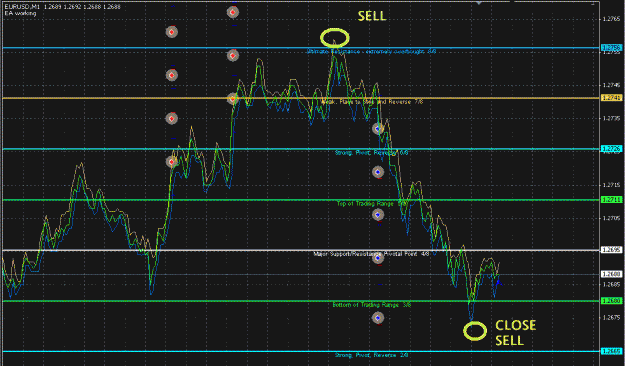Select the 'Strong, Pivot, Reverse 2/8' label

click(x=371, y=355)
